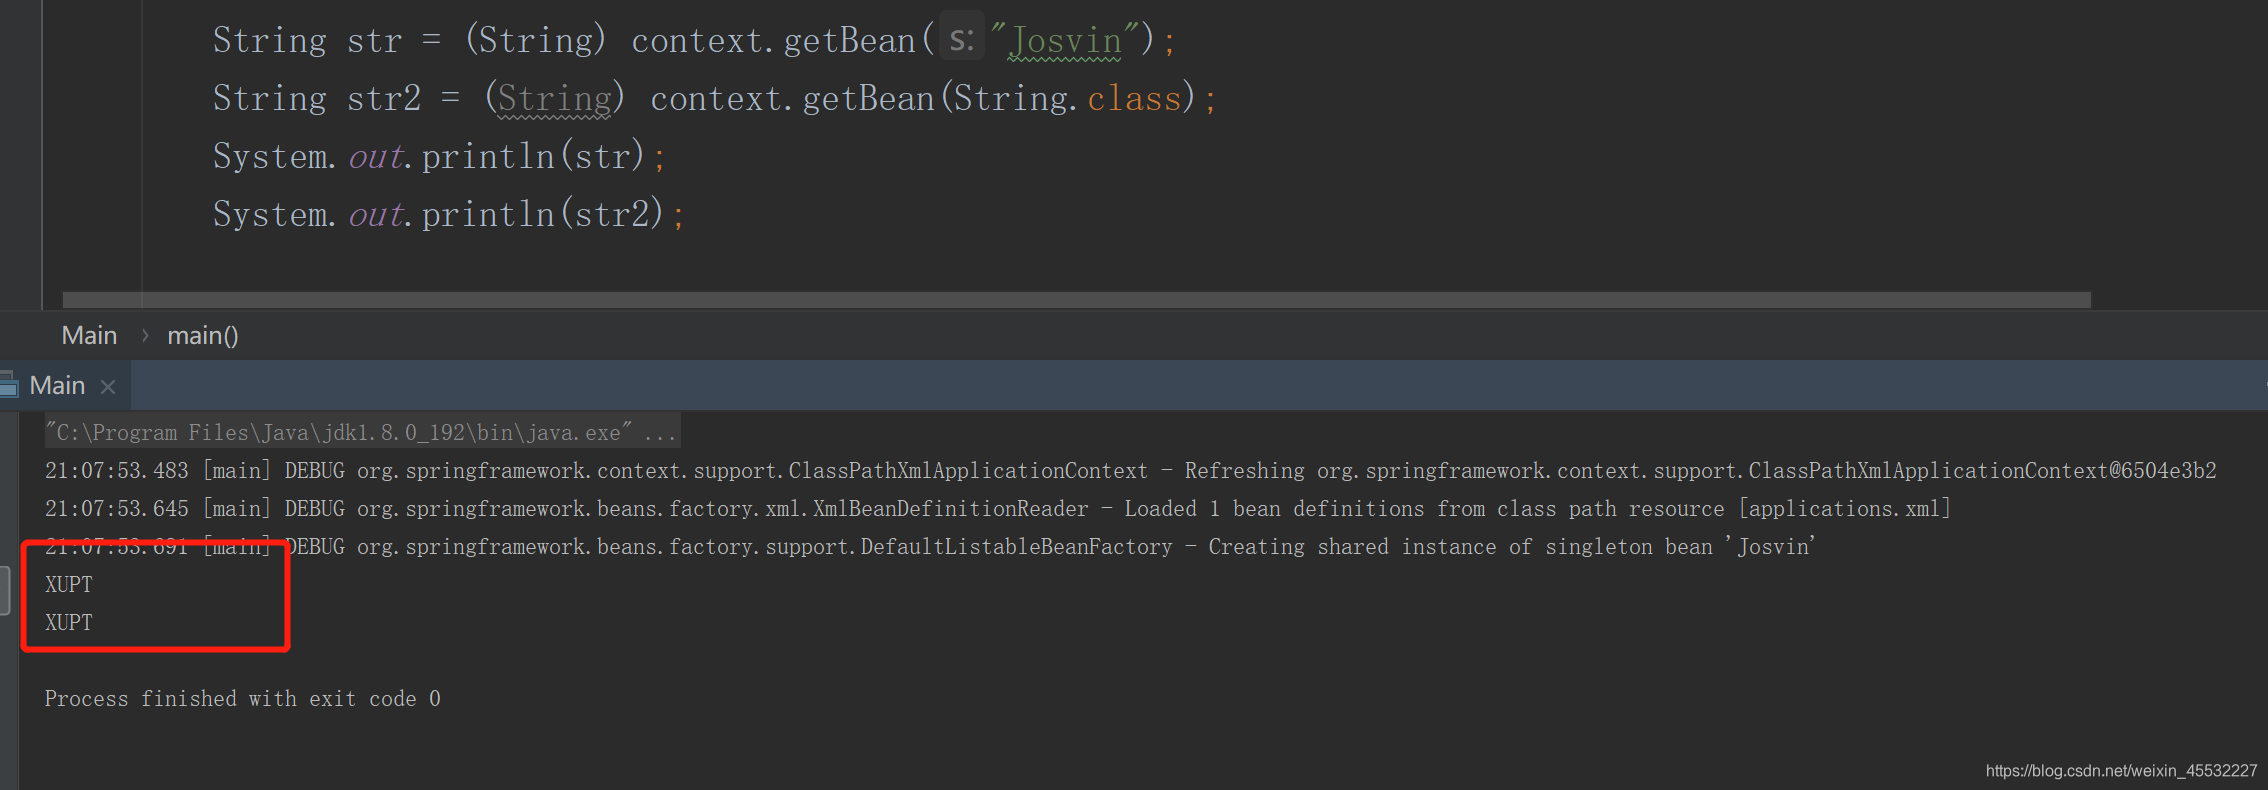Click println(str) in the code
Image resolution: width=2268 pixels, height=790 pixels.
[x=532, y=157]
